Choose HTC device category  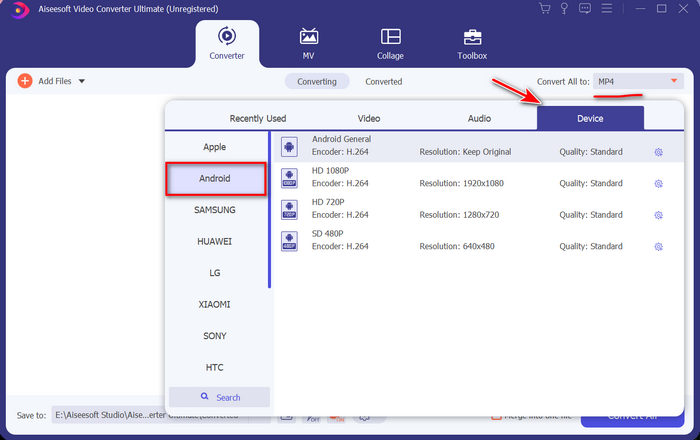[215, 368]
